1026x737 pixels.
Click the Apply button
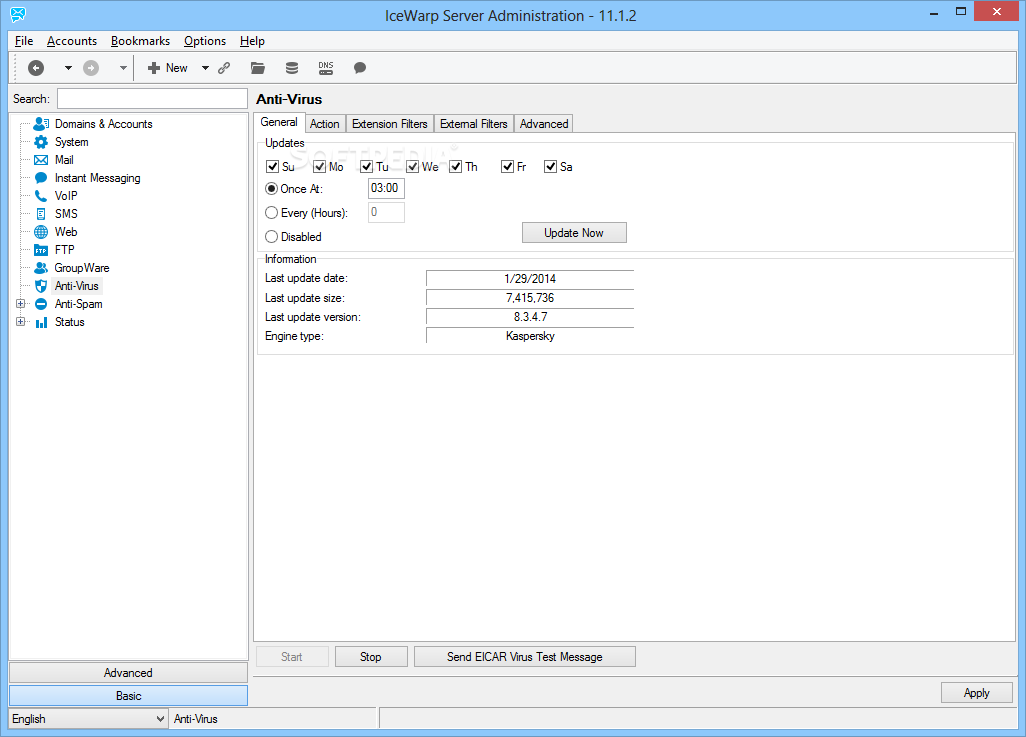pos(976,692)
